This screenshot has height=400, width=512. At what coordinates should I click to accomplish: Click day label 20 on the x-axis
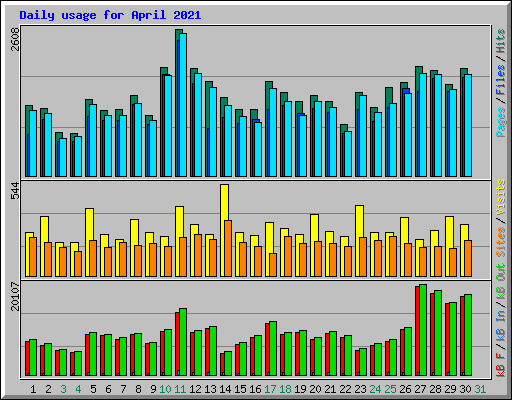pyautogui.click(x=315, y=389)
